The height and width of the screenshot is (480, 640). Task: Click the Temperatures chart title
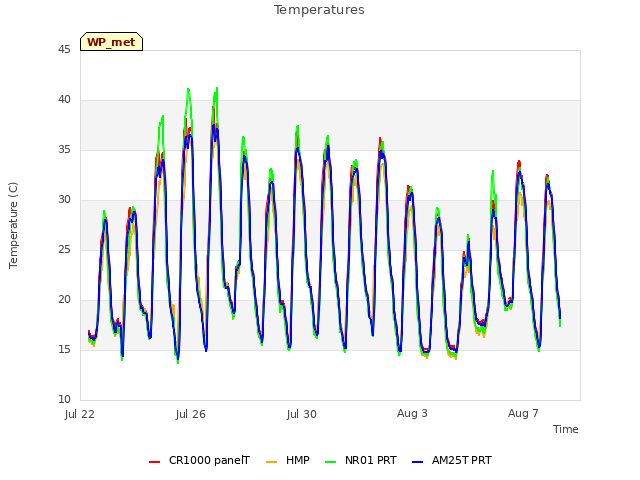click(x=319, y=10)
